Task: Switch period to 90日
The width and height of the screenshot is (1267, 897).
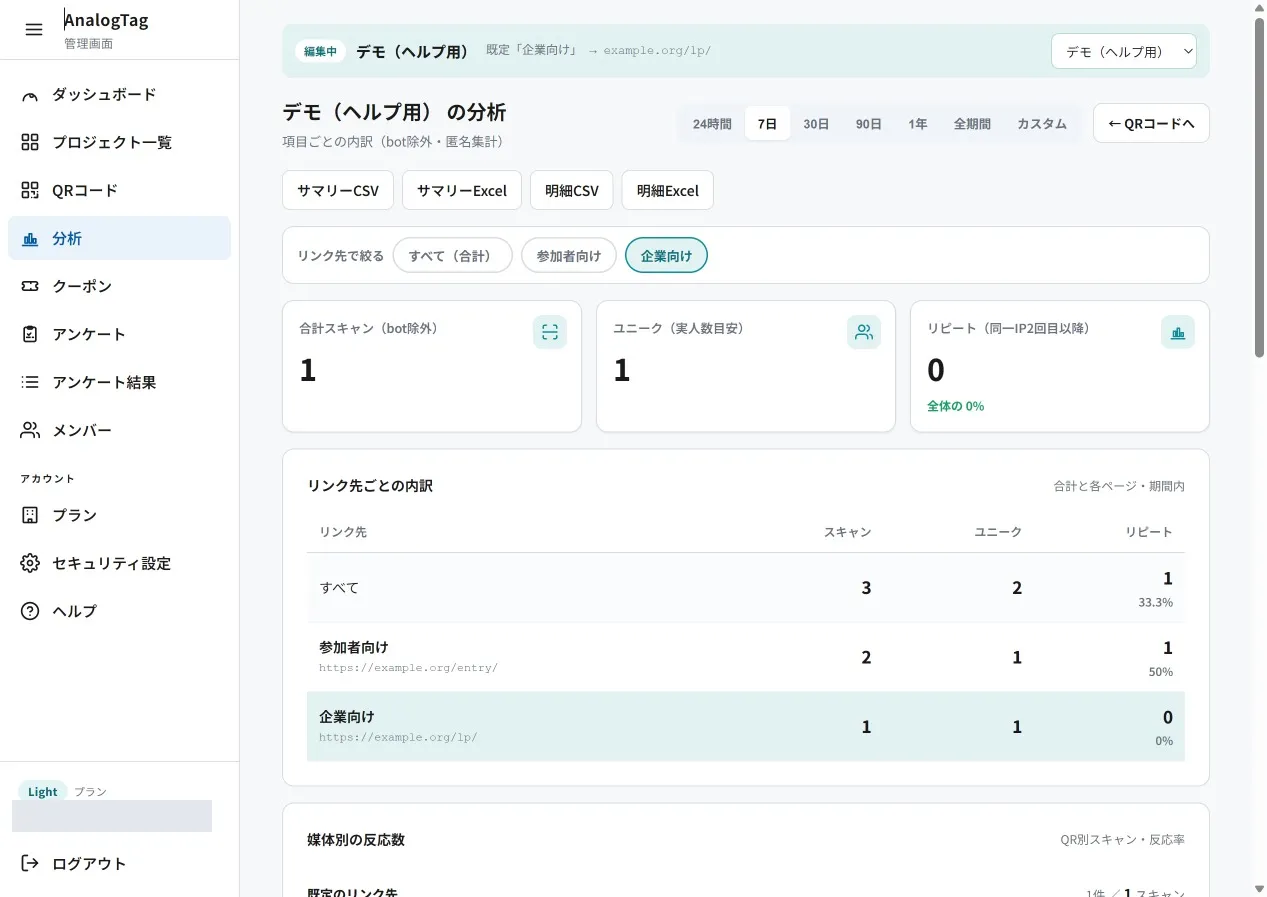Action: pos(868,124)
